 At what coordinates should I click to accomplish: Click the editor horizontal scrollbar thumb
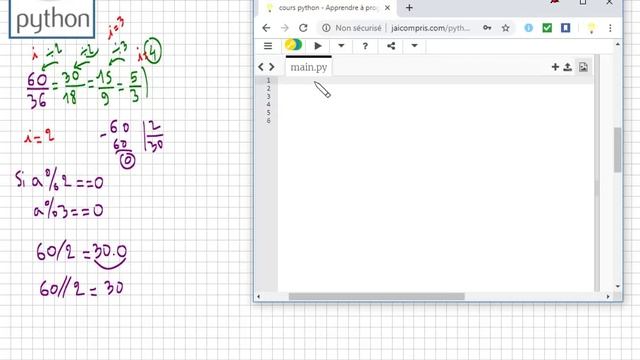tap(376, 296)
